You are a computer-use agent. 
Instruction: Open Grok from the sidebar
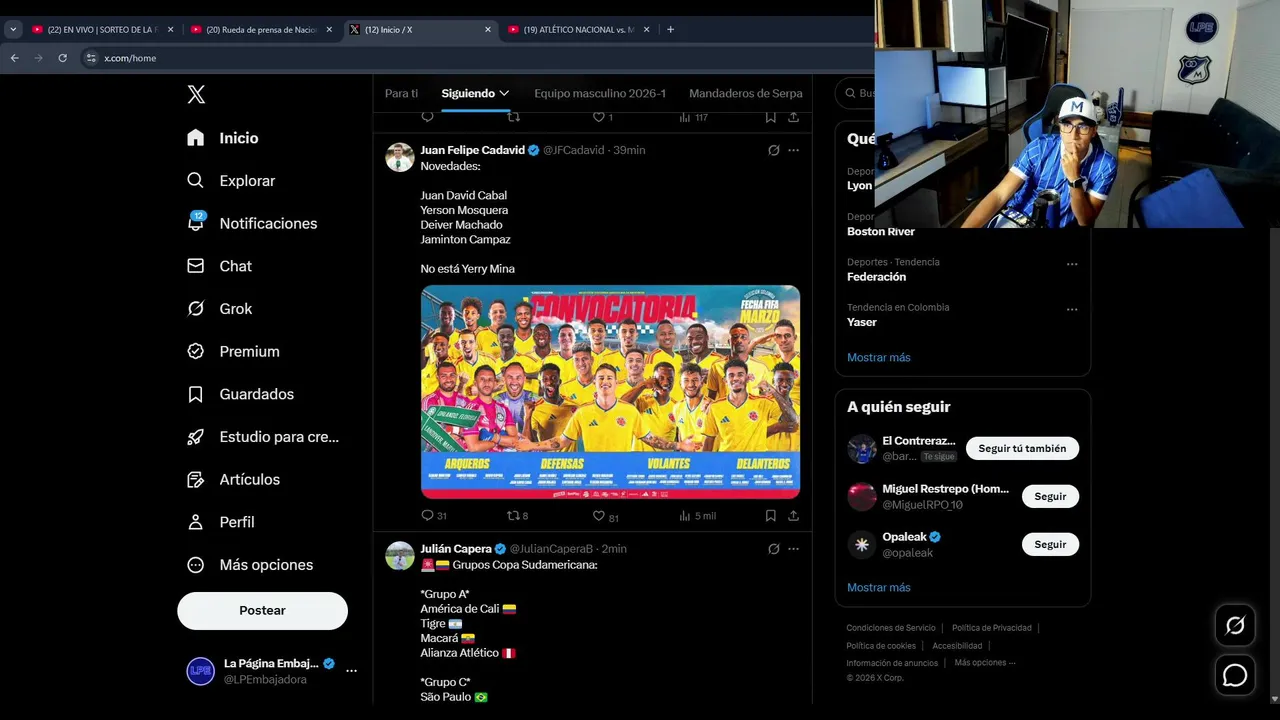[220, 309]
